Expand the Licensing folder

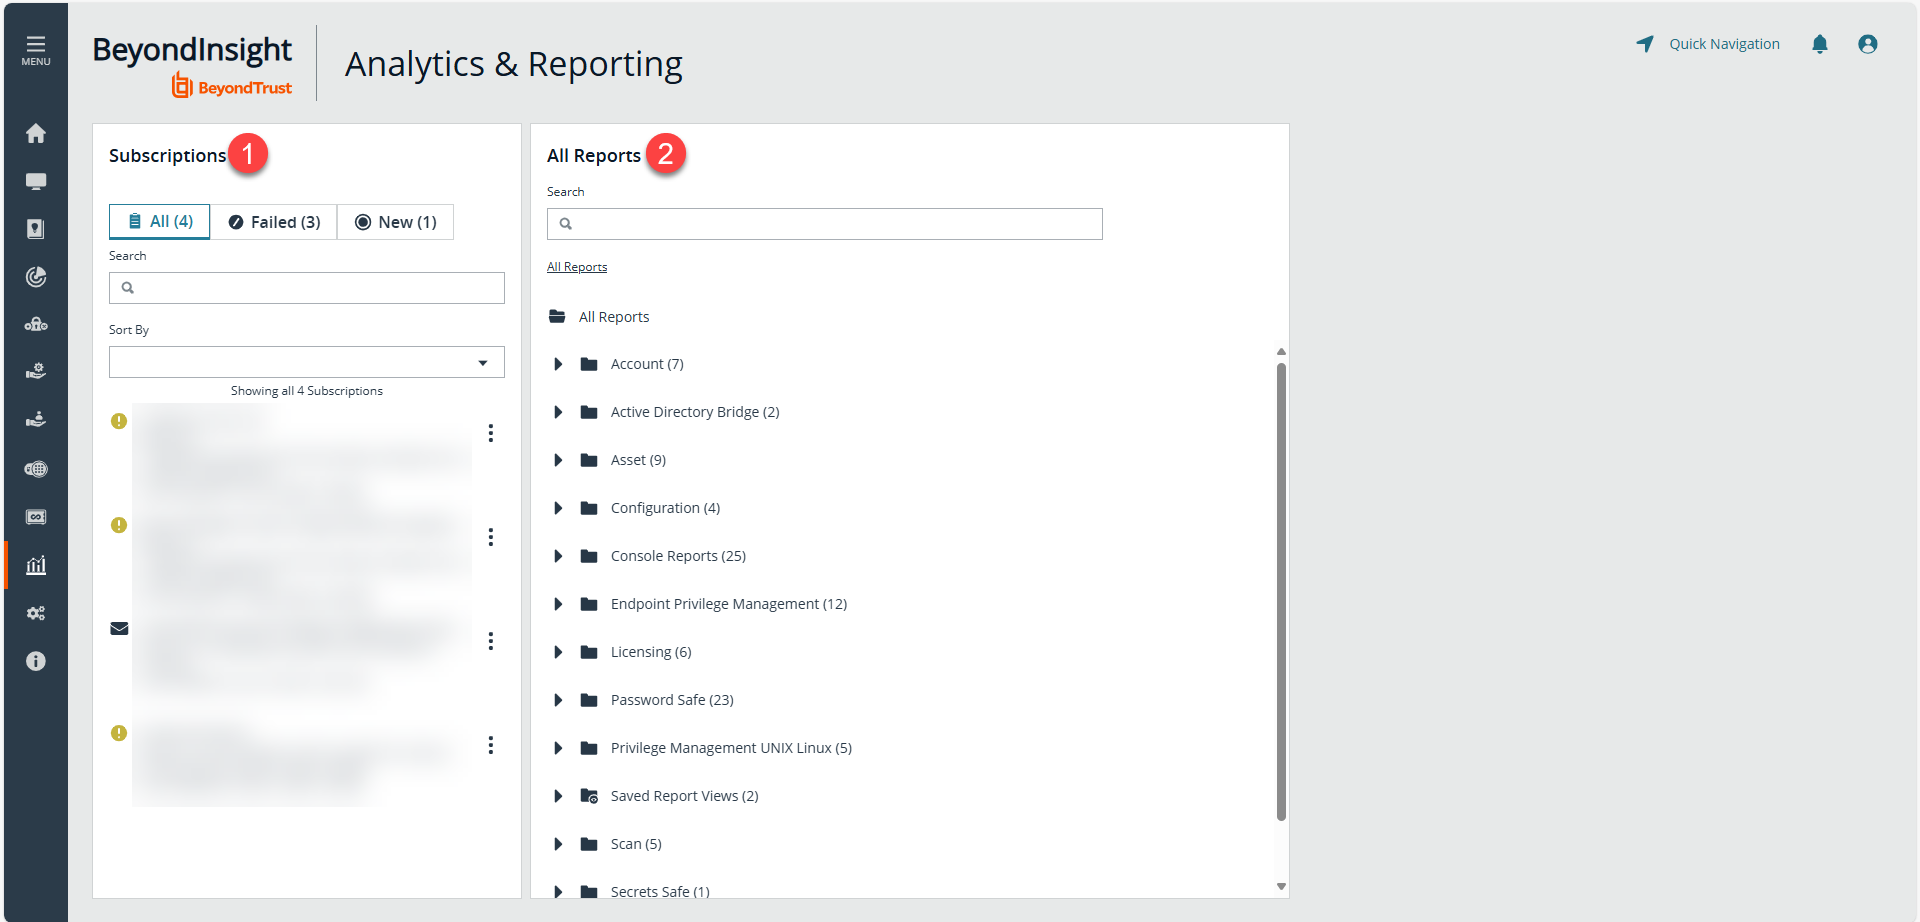(x=558, y=652)
